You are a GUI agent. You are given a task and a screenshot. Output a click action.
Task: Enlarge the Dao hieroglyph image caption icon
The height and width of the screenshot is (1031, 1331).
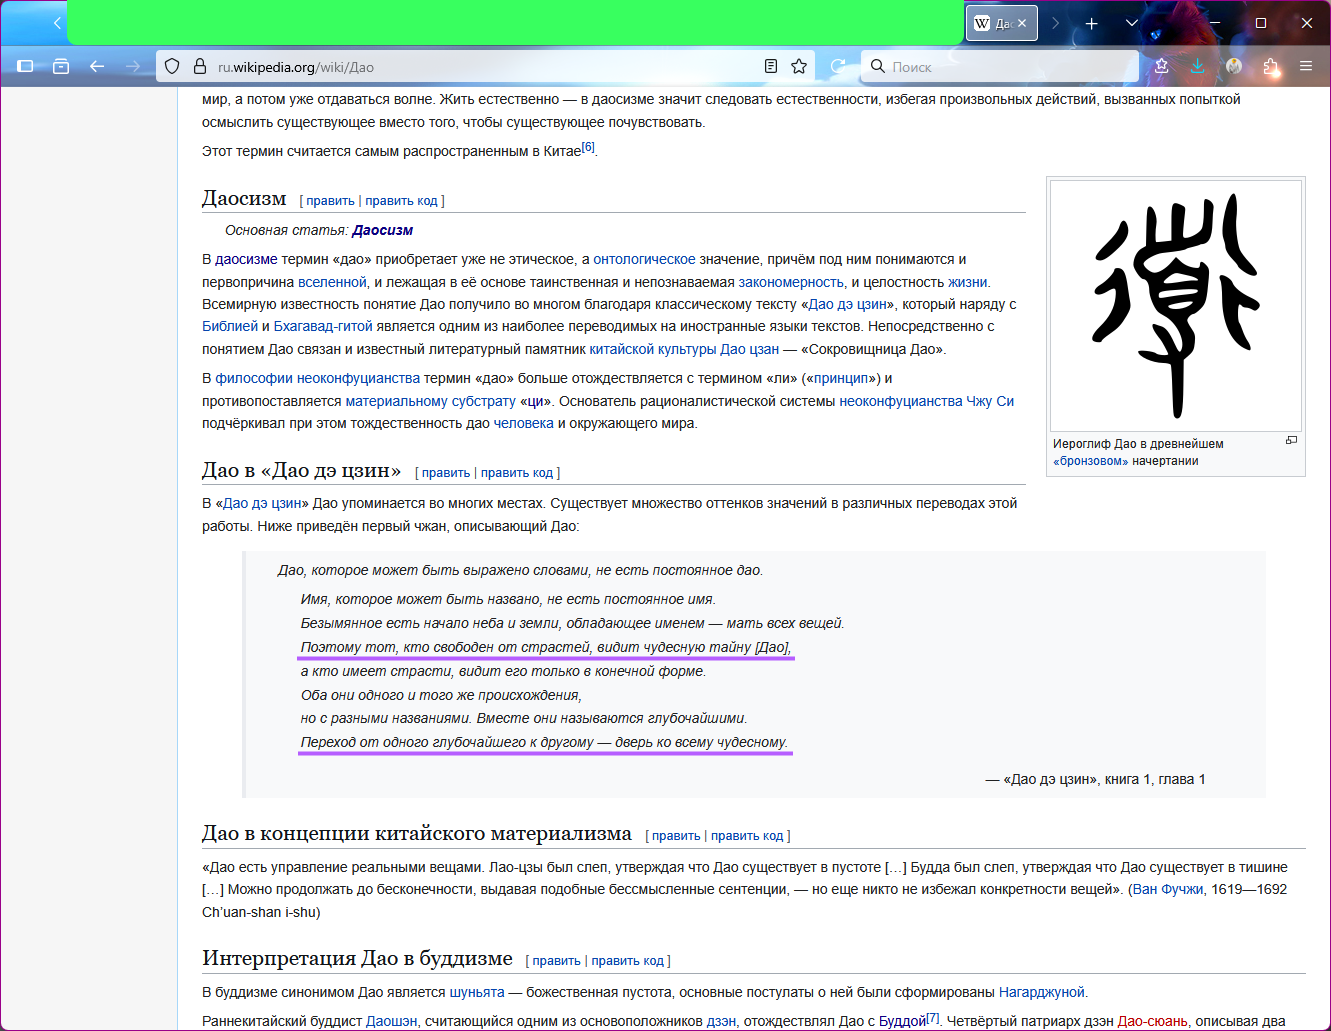[1291, 440]
